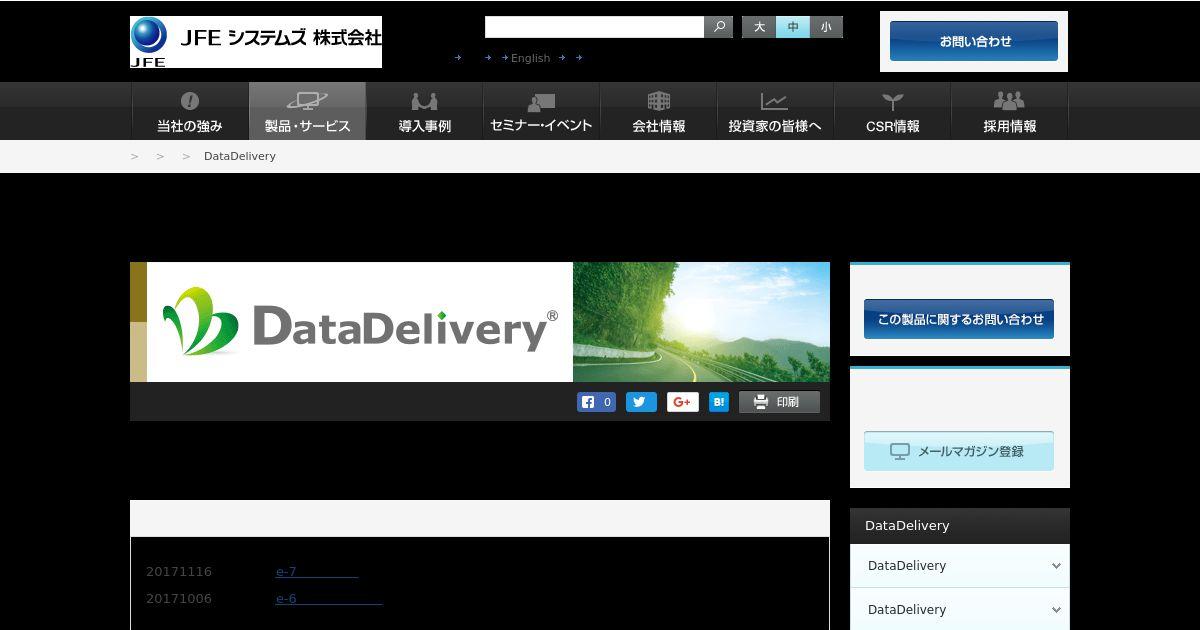Image resolution: width=1200 pixels, height=630 pixels.
Task: Set font size to small (小)
Action: pyautogui.click(x=826, y=27)
